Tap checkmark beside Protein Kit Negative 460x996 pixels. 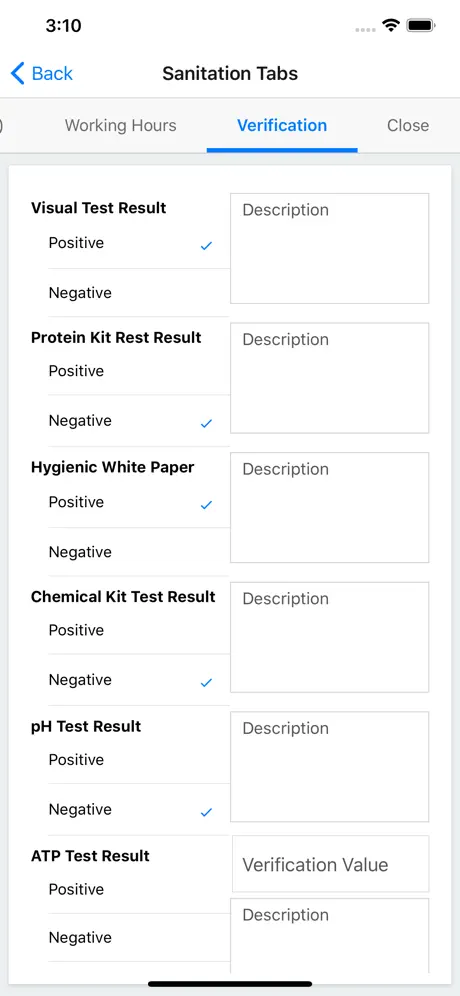[x=206, y=424]
